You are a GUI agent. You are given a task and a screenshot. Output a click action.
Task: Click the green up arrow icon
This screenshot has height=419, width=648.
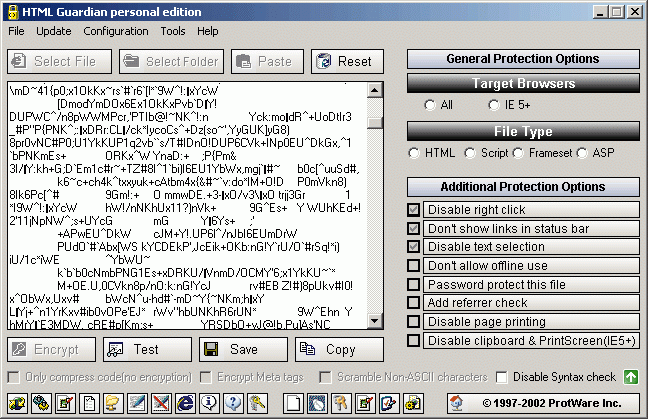point(631,377)
